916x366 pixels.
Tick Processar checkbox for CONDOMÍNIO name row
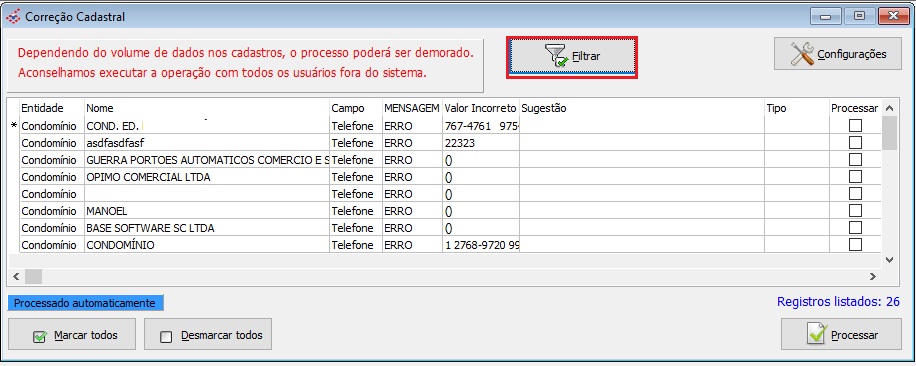855,244
